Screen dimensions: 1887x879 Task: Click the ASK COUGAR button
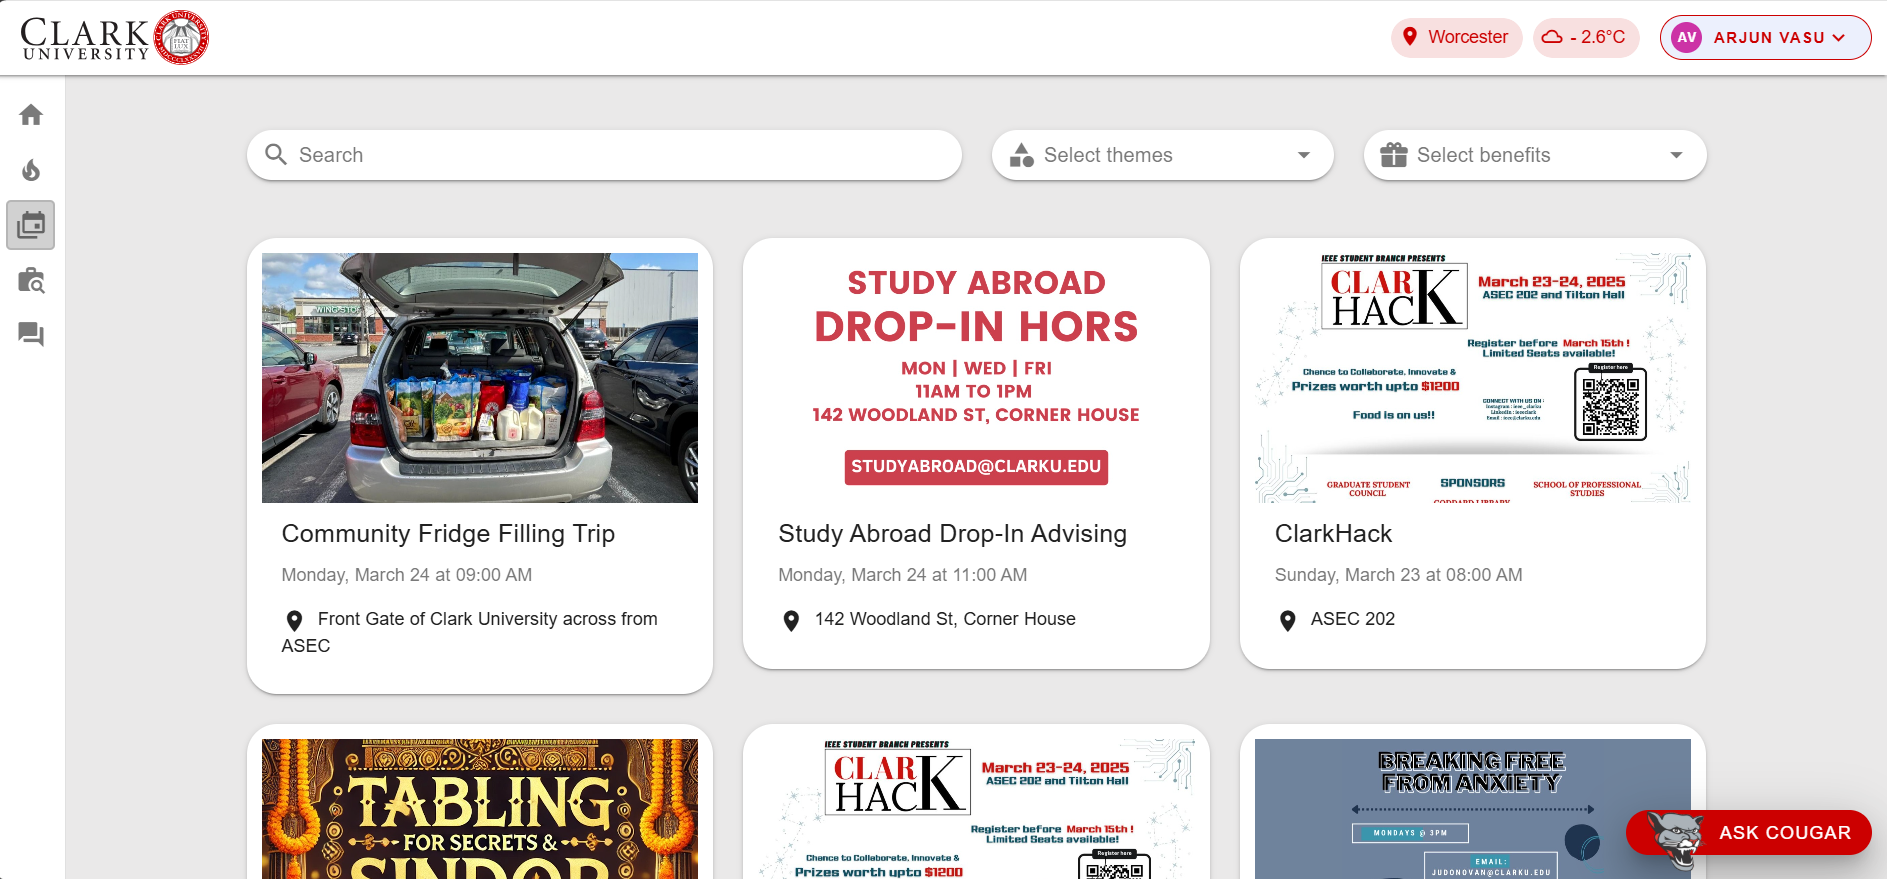(1749, 833)
